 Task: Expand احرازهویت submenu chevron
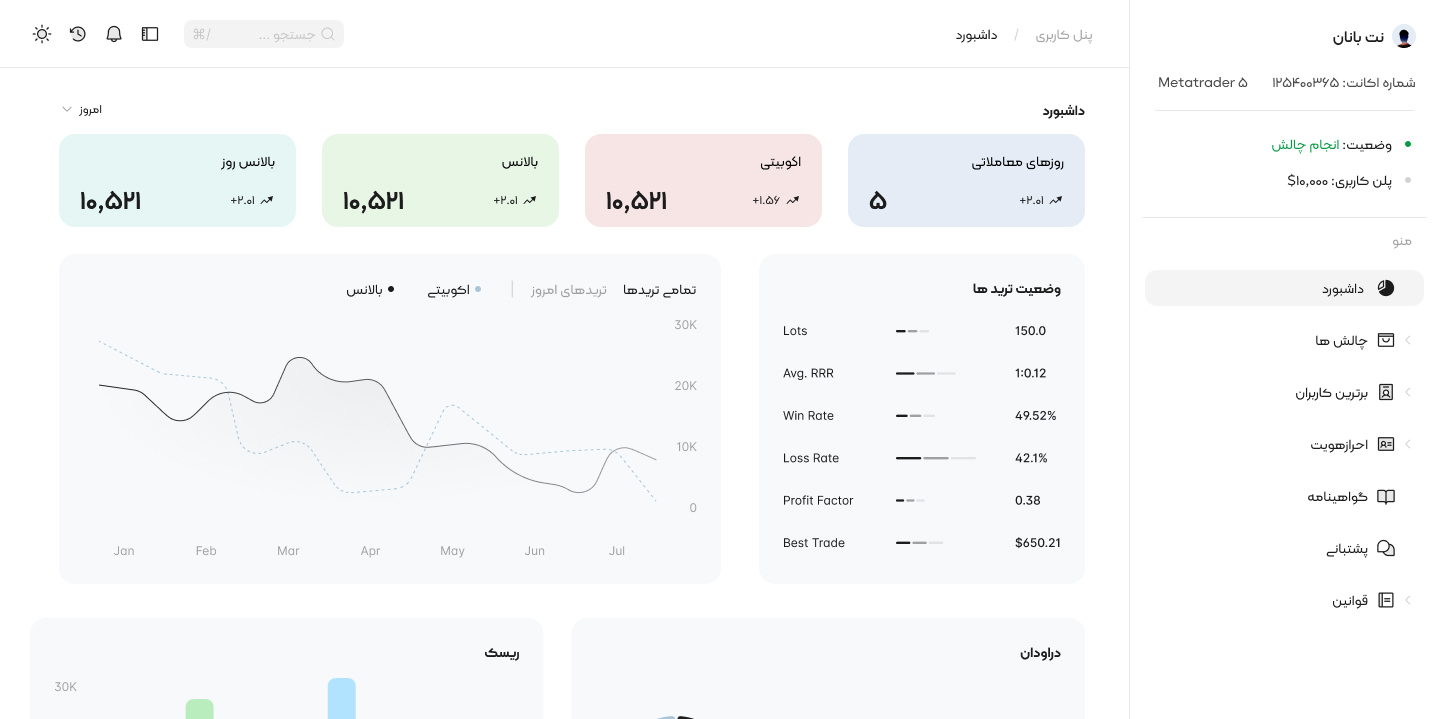point(1408,444)
